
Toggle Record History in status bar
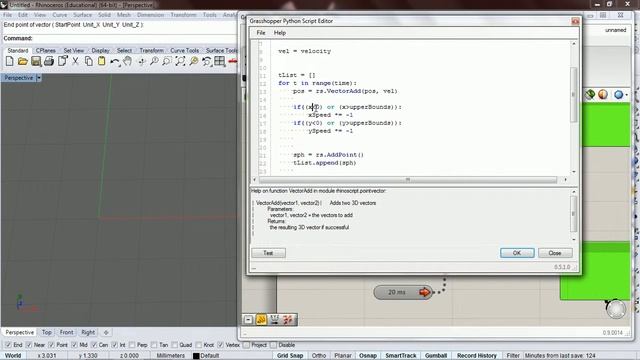tap(477, 356)
